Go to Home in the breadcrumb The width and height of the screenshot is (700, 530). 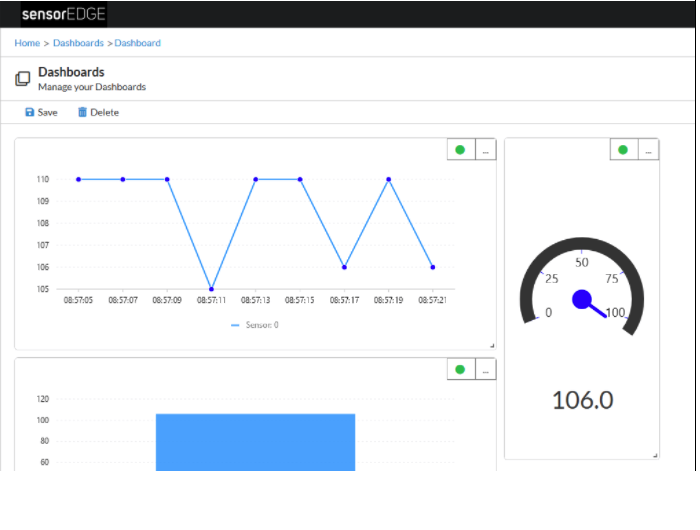pos(27,43)
